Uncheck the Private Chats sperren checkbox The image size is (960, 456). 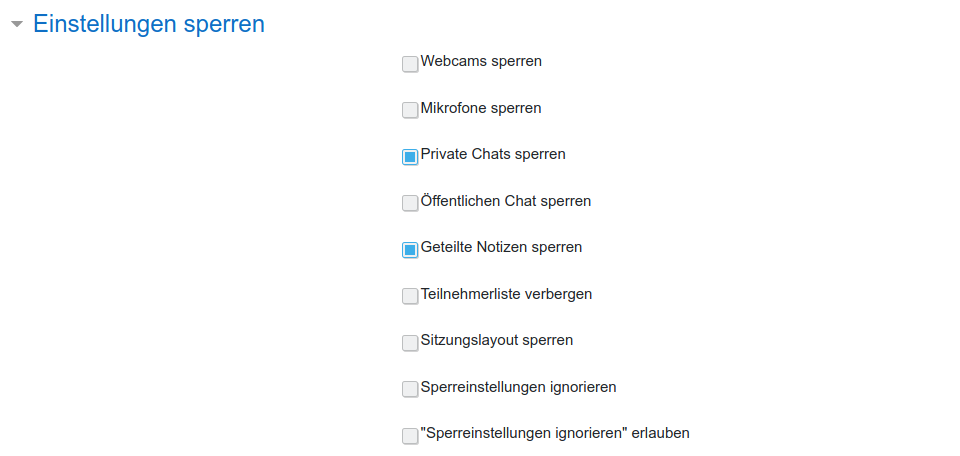[x=410, y=157]
